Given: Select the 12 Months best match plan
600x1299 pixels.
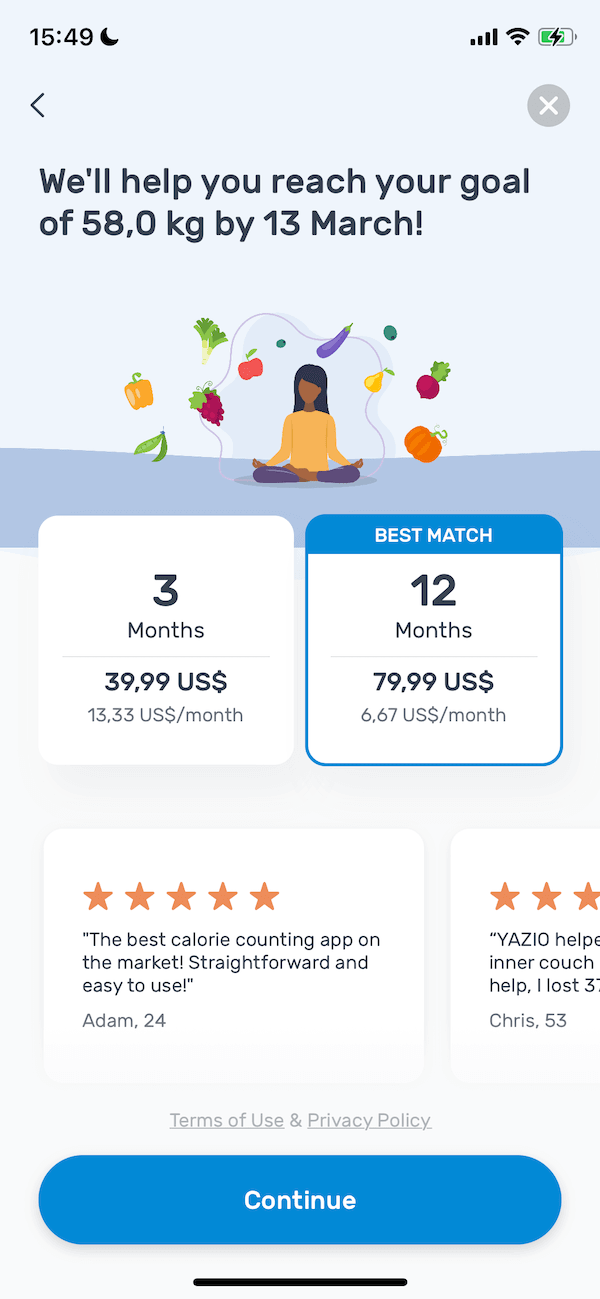Looking at the screenshot, I should [x=434, y=640].
